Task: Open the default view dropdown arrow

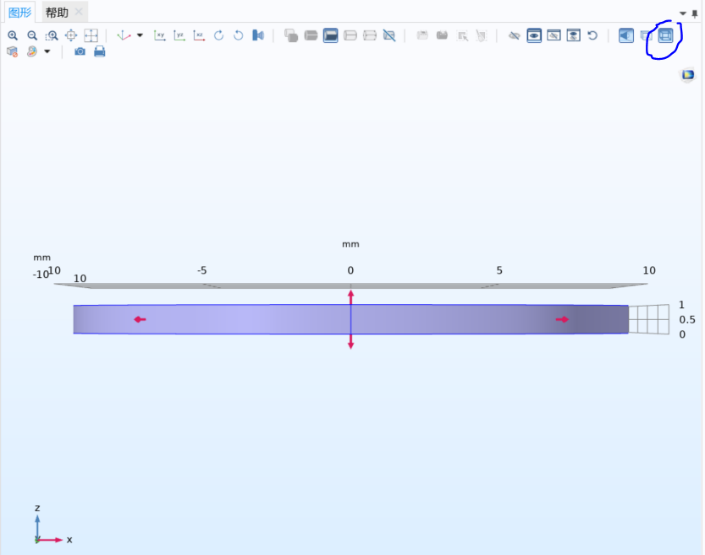Action: (x=140, y=36)
